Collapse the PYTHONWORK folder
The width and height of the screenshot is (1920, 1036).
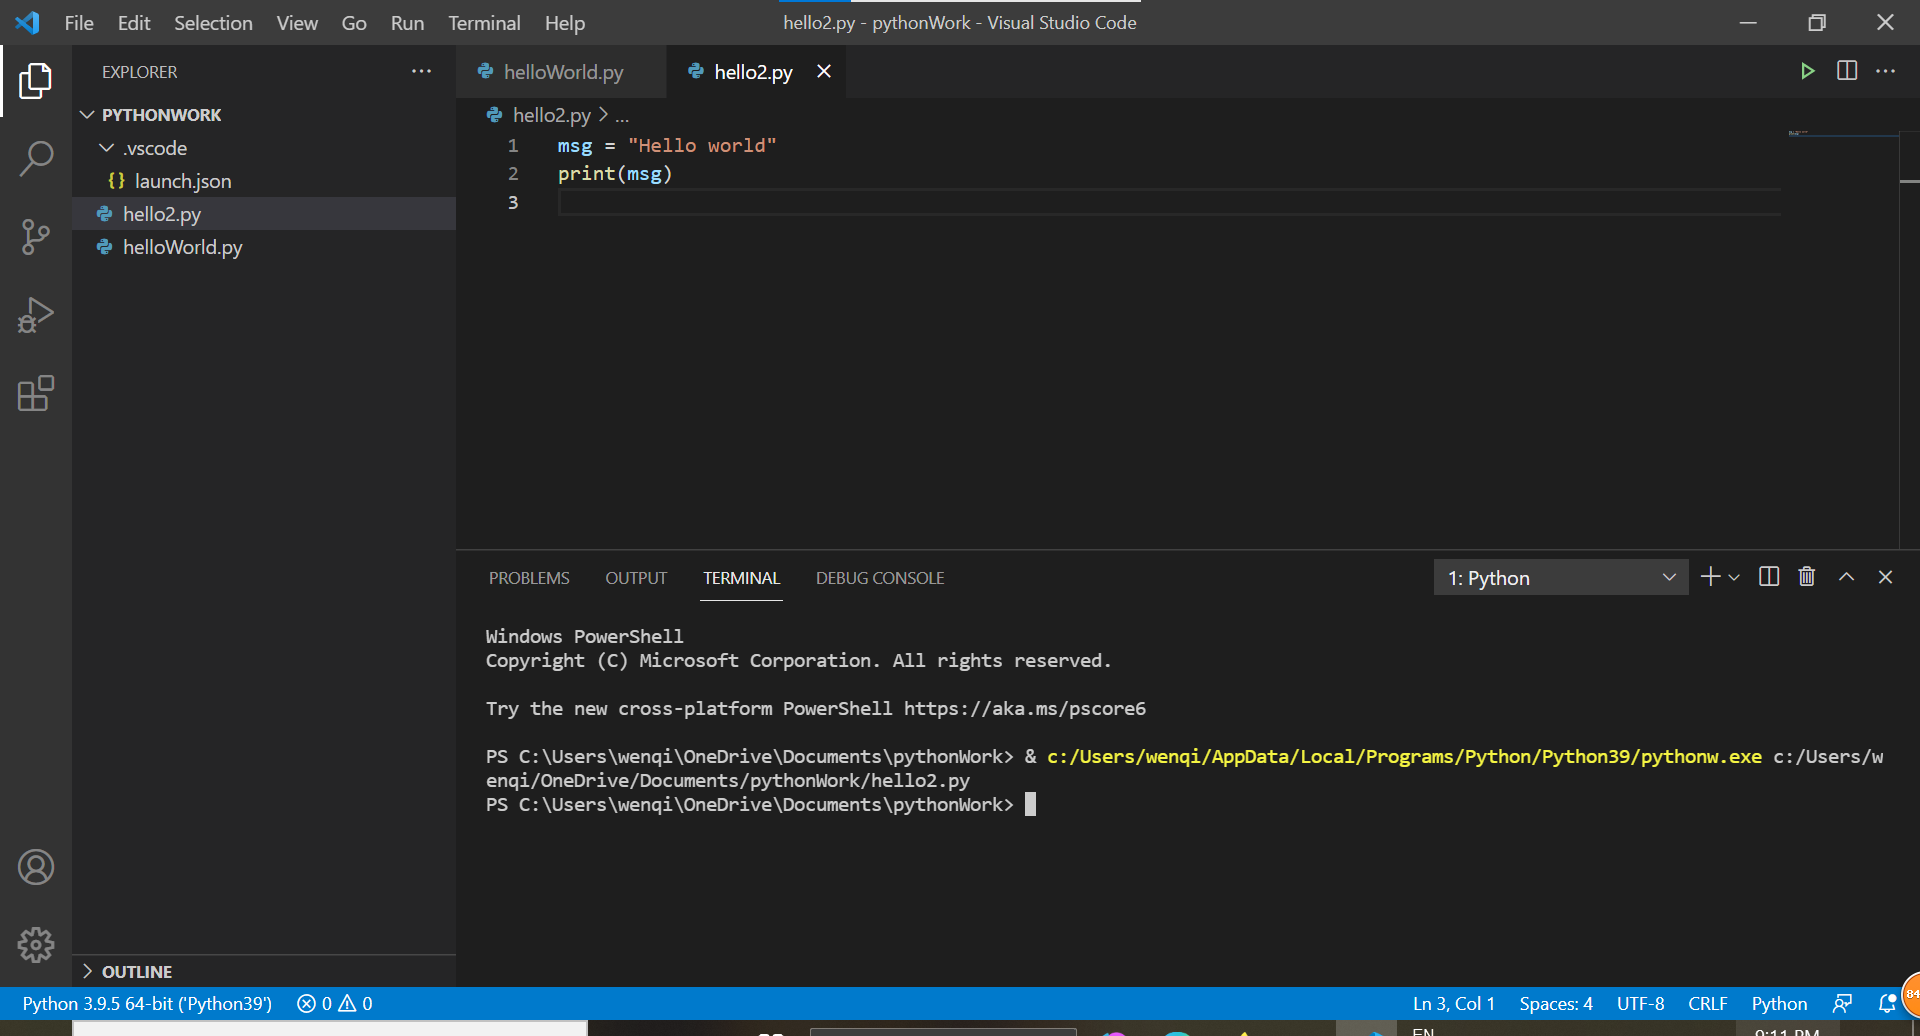point(87,114)
